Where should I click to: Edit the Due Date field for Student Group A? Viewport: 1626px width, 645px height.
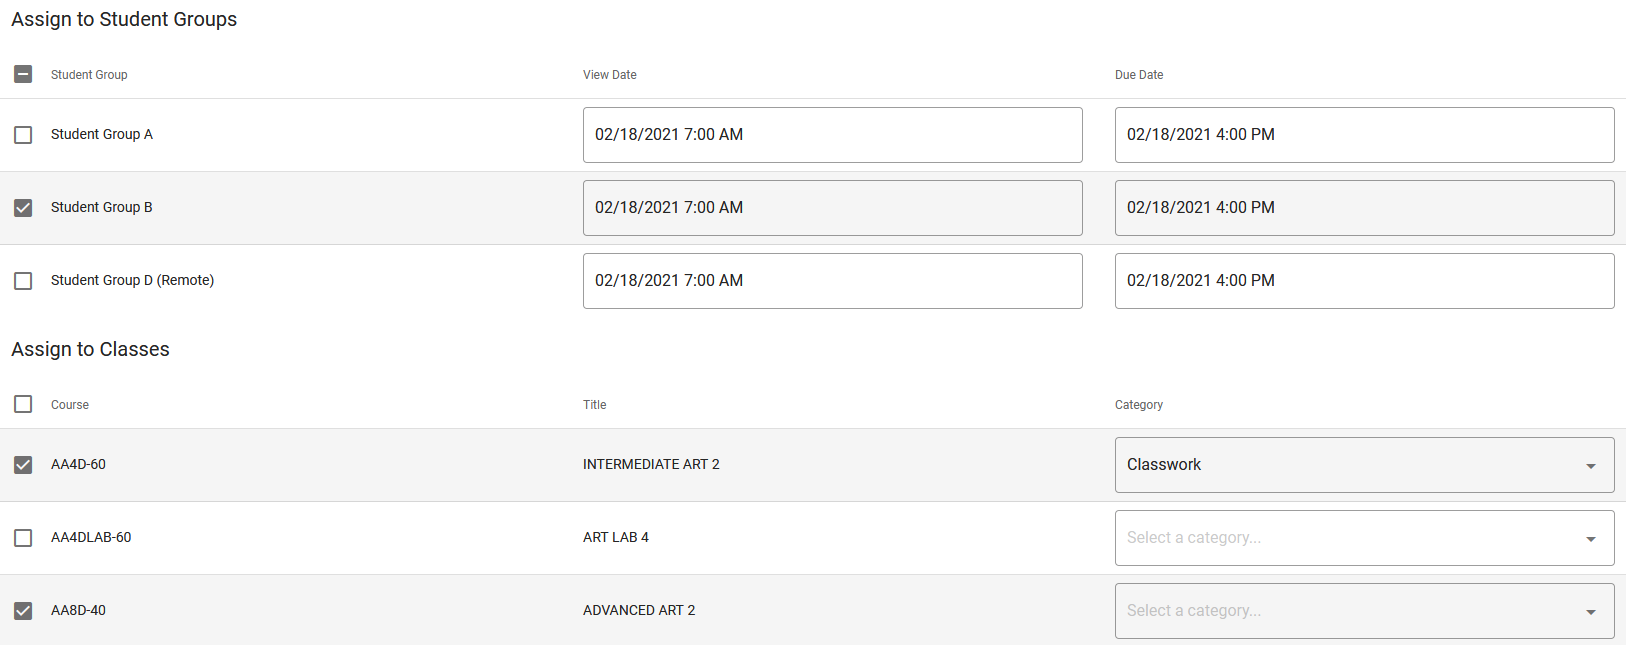pyautogui.click(x=1364, y=135)
